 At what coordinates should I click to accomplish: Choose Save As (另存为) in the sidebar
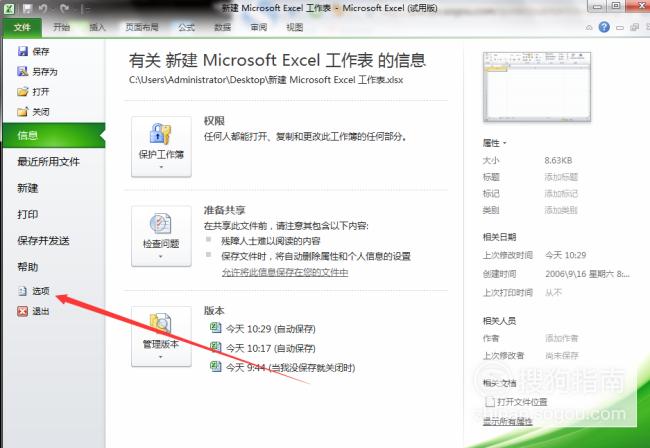[x=37, y=72]
